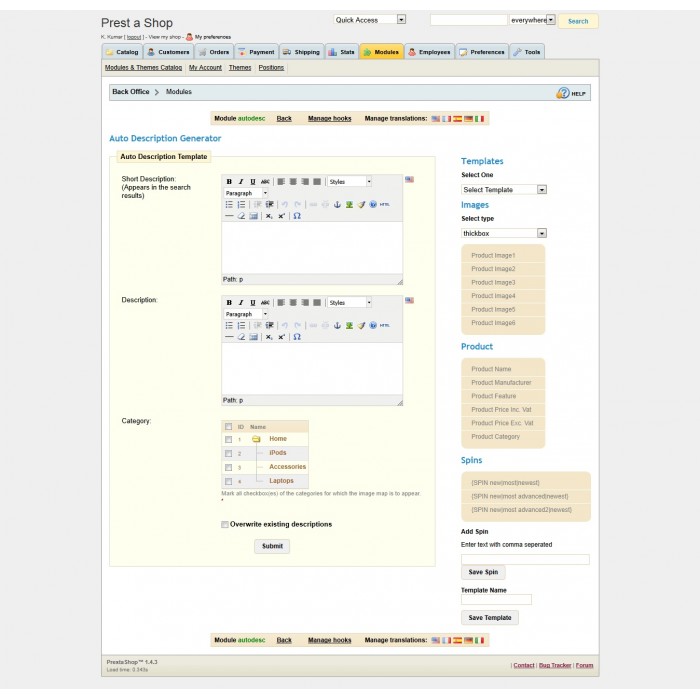
Task: Click the Template Name input field
Action: (496, 600)
